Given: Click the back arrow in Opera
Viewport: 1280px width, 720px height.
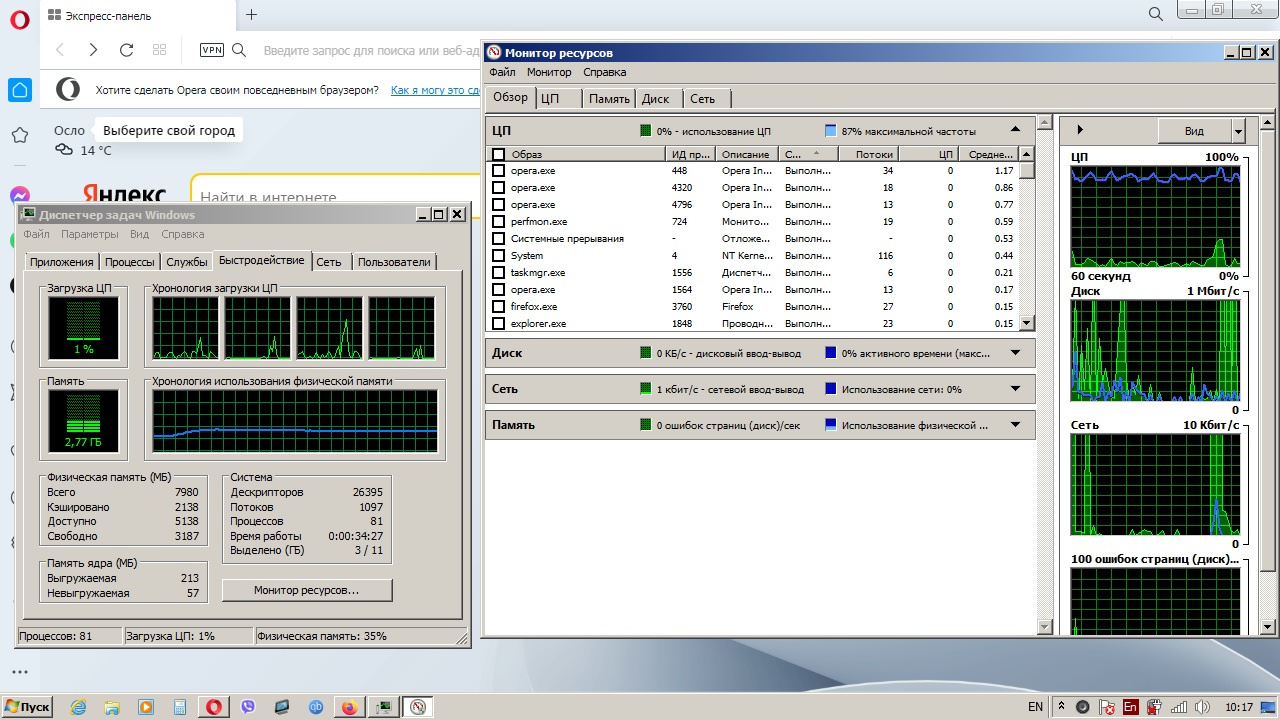Looking at the screenshot, I should [x=60, y=50].
